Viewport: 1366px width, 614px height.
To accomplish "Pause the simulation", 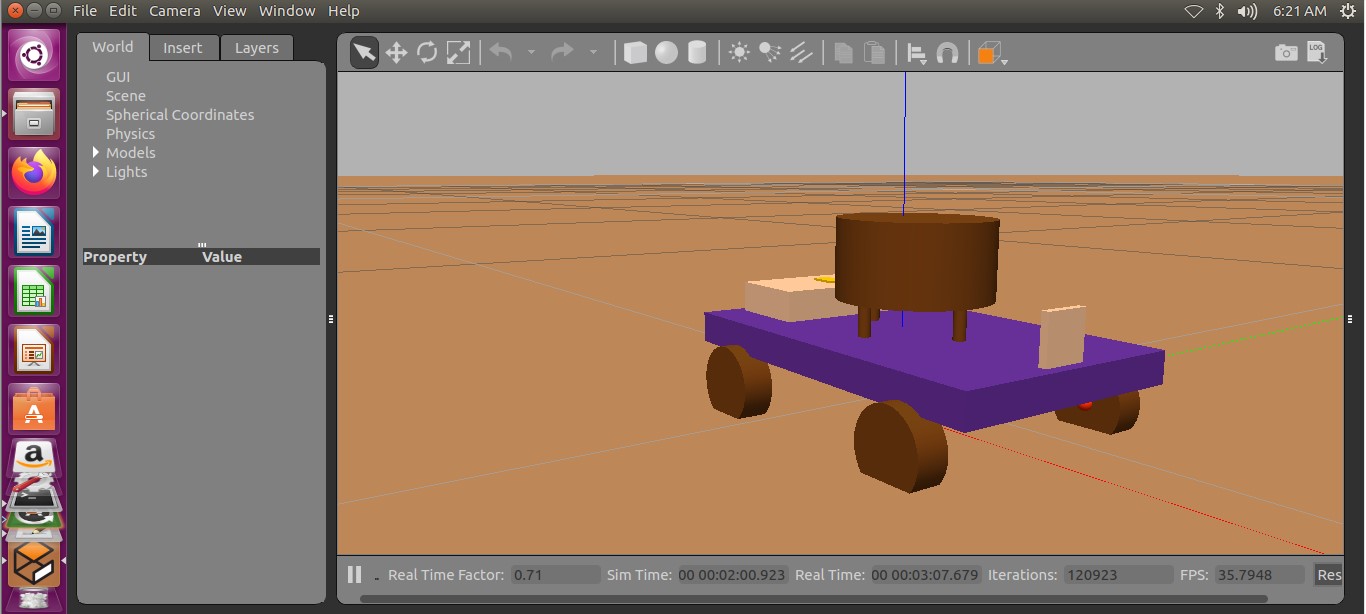I will point(354,574).
